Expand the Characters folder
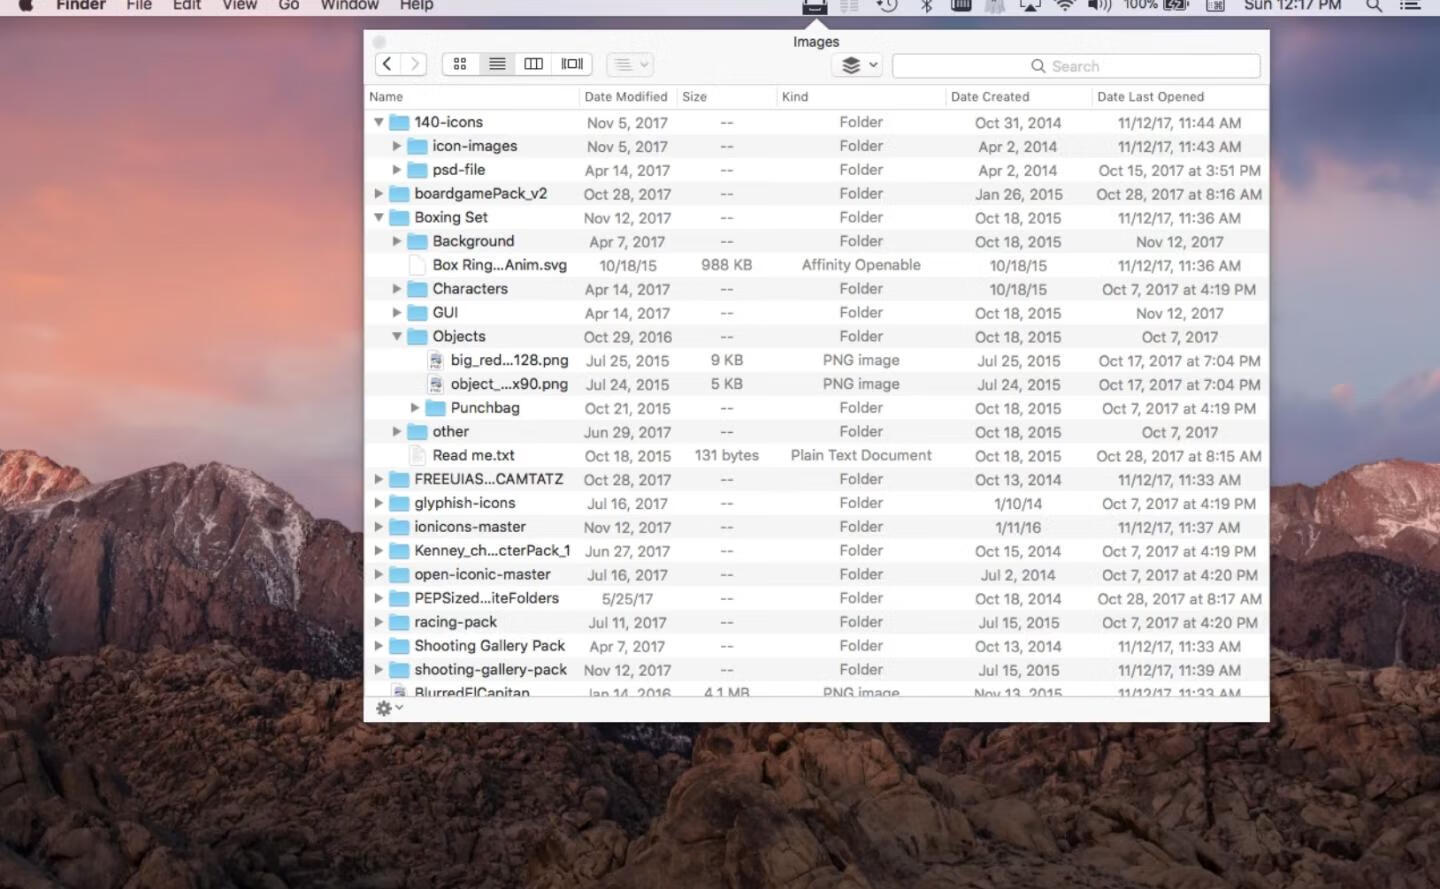The width and height of the screenshot is (1440, 889). 397,289
